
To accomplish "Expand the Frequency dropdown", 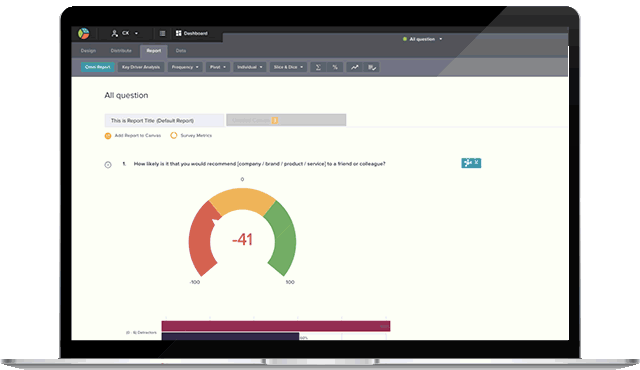I will pos(185,67).
